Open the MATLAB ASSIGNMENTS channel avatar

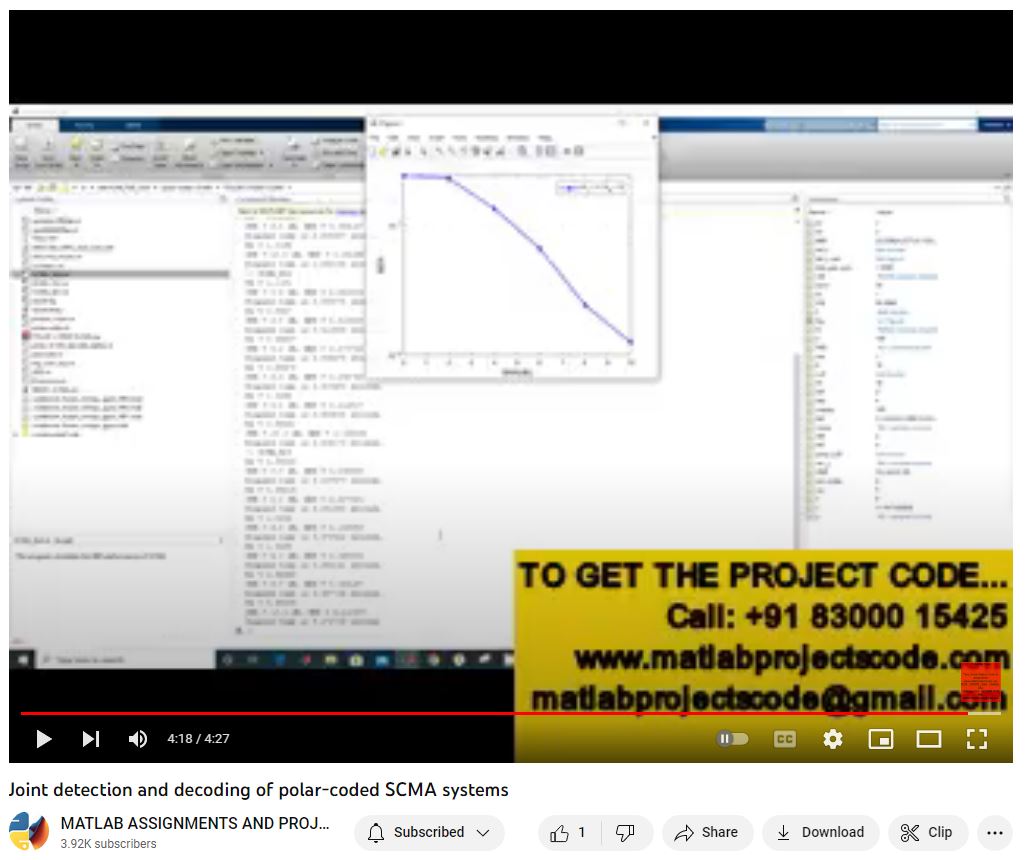point(29,832)
